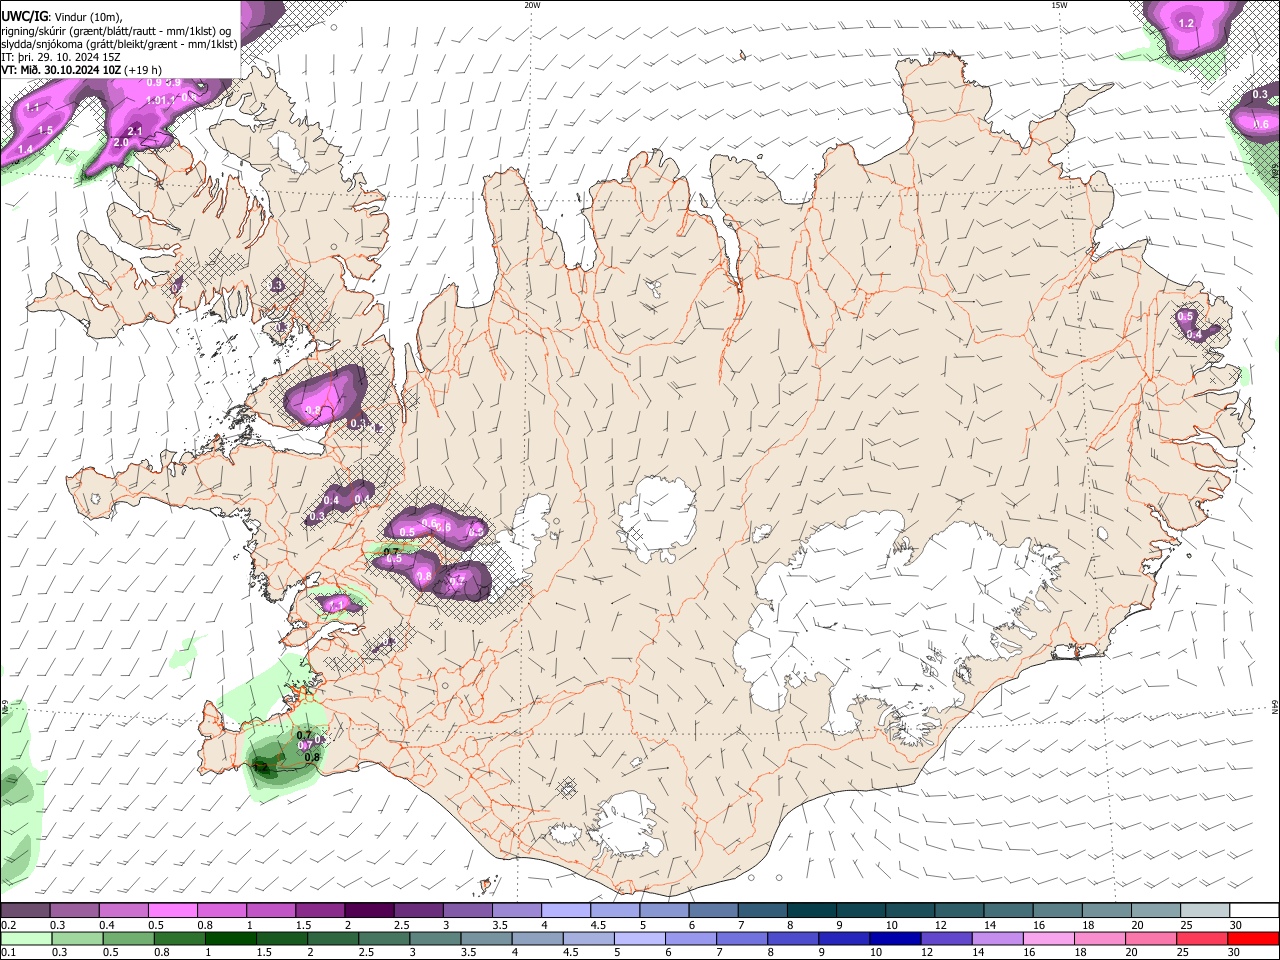Pick the white swatch after 30 on the snow scale
Screen dimensions: 1280x960
click(1254, 911)
